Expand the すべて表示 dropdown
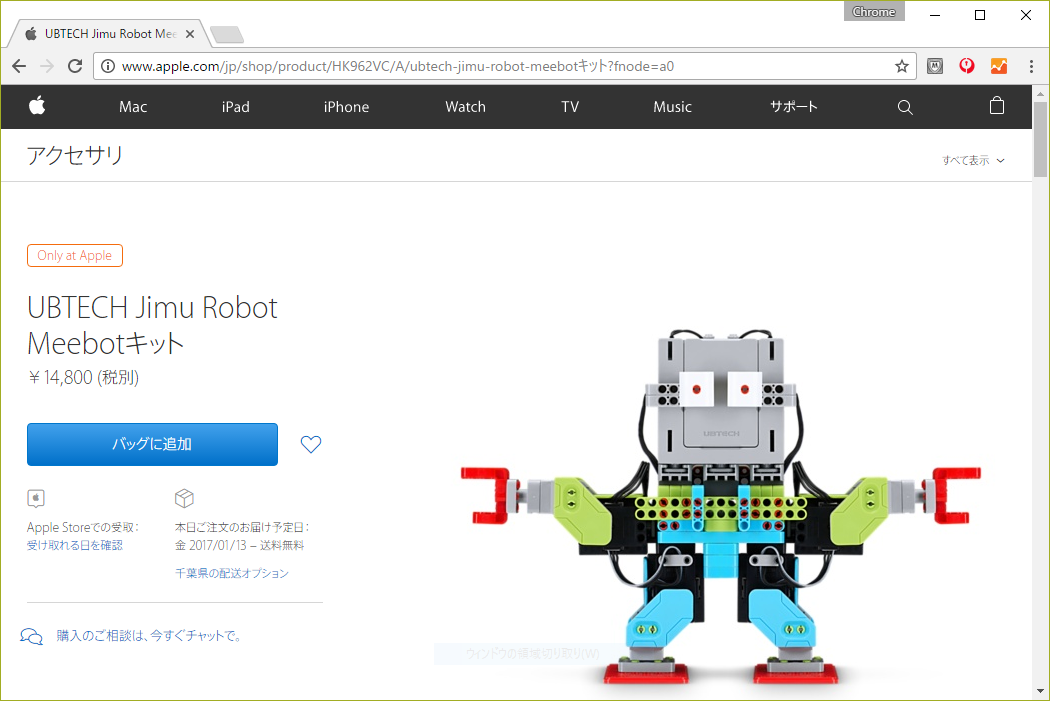This screenshot has width=1050, height=701. click(973, 160)
